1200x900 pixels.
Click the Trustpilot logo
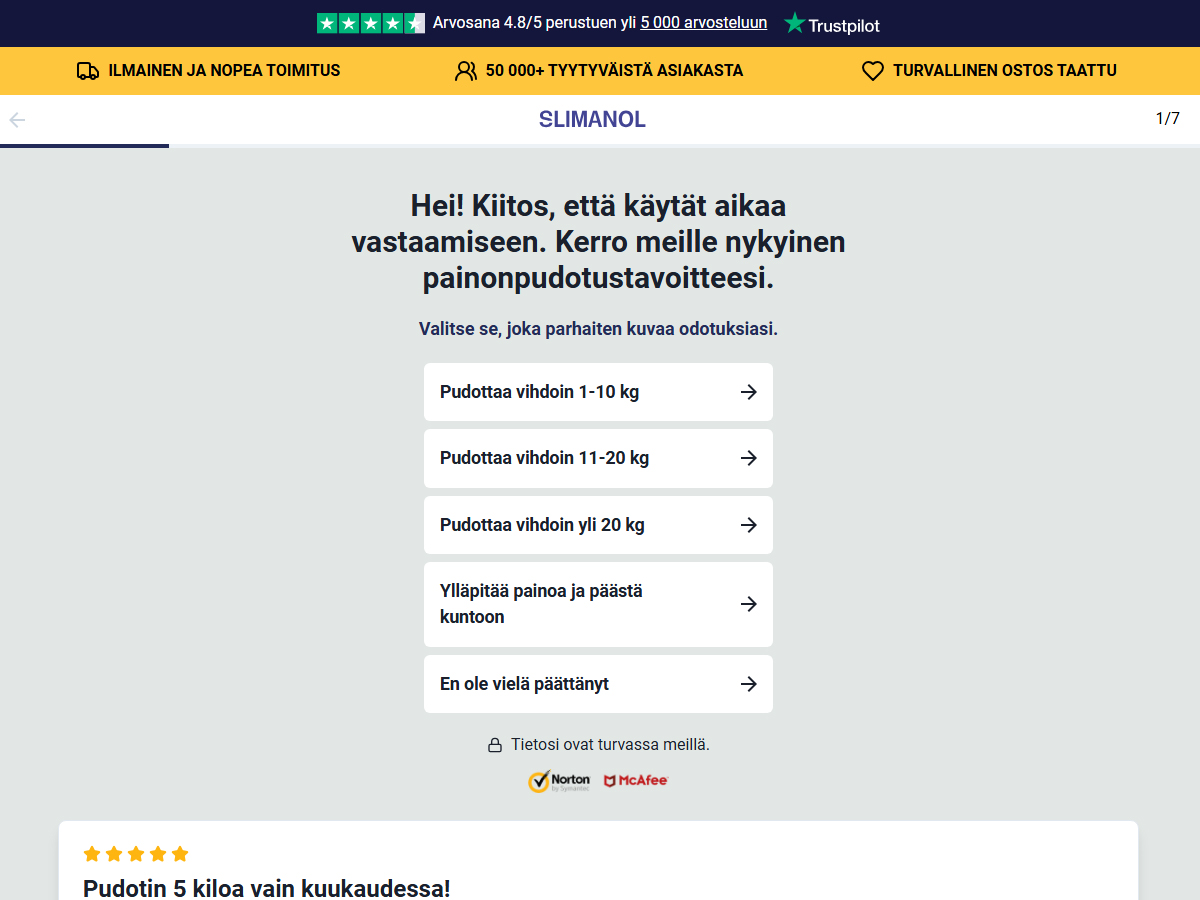[x=832, y=24]
